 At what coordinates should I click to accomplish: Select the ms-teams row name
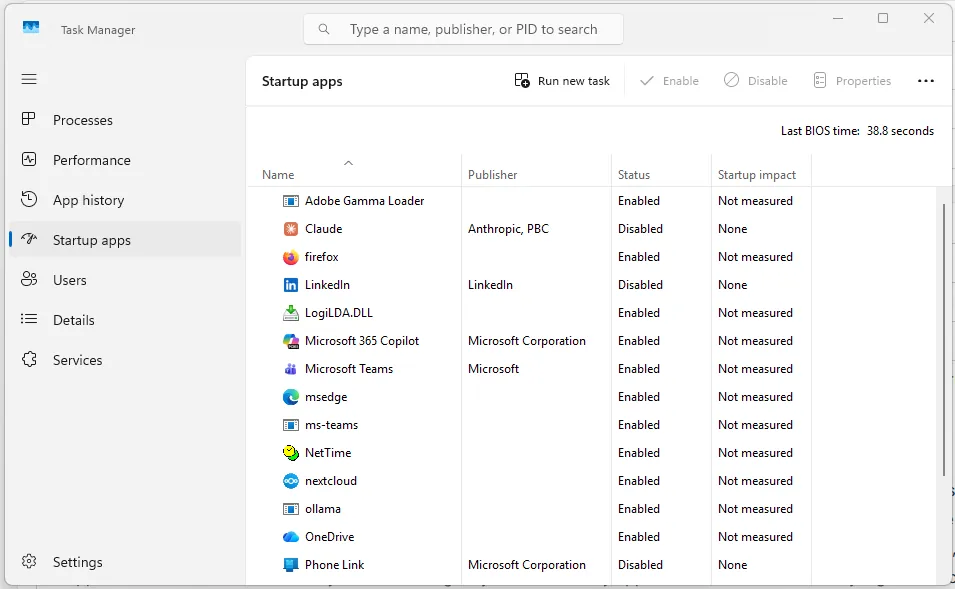coord(331,425)
